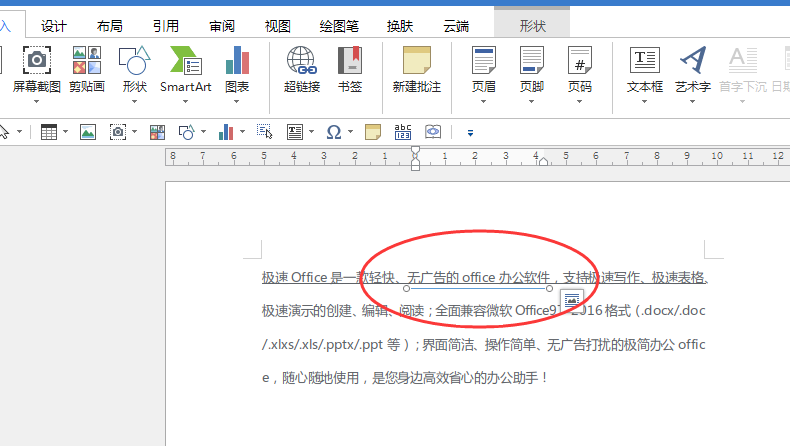Click the 页眉 header icon
The image size is (790, 446).
(484, 60)
